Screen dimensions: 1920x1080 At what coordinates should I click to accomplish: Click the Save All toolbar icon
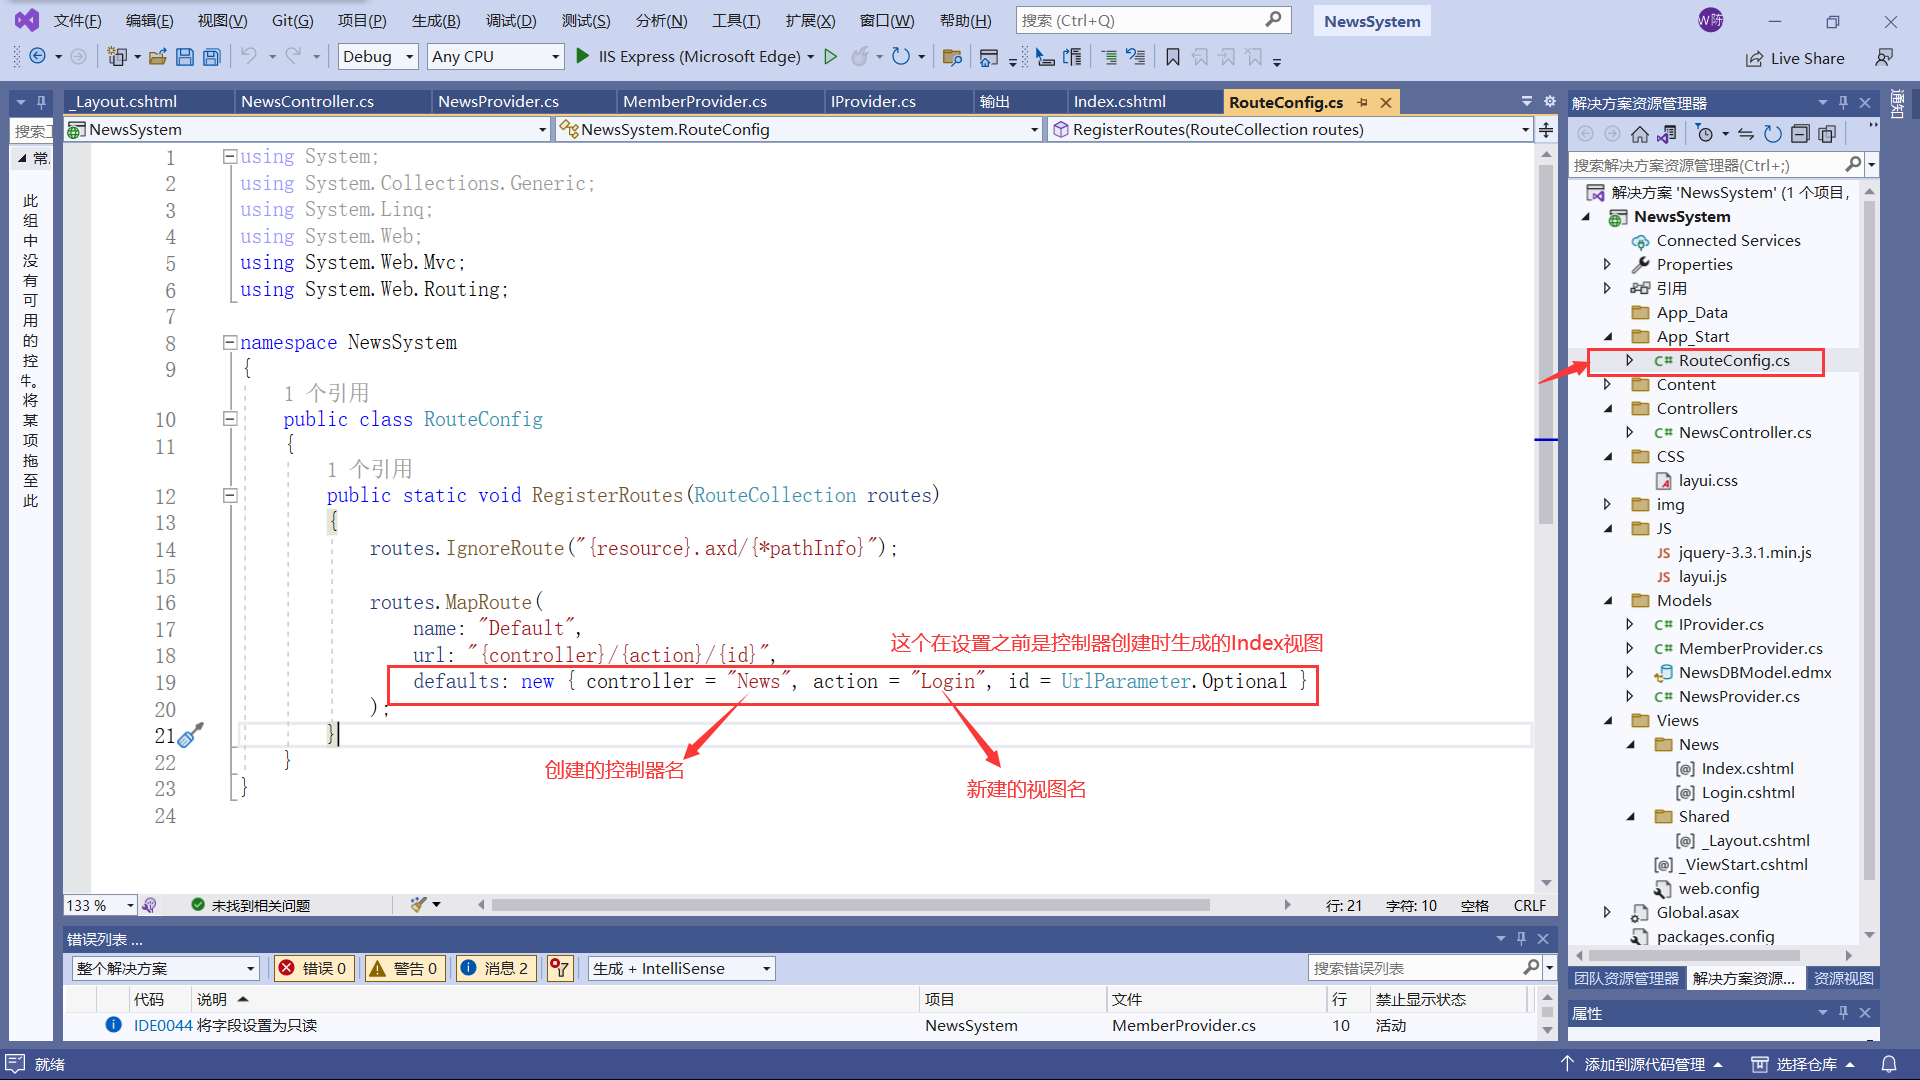tap(211, 57)
